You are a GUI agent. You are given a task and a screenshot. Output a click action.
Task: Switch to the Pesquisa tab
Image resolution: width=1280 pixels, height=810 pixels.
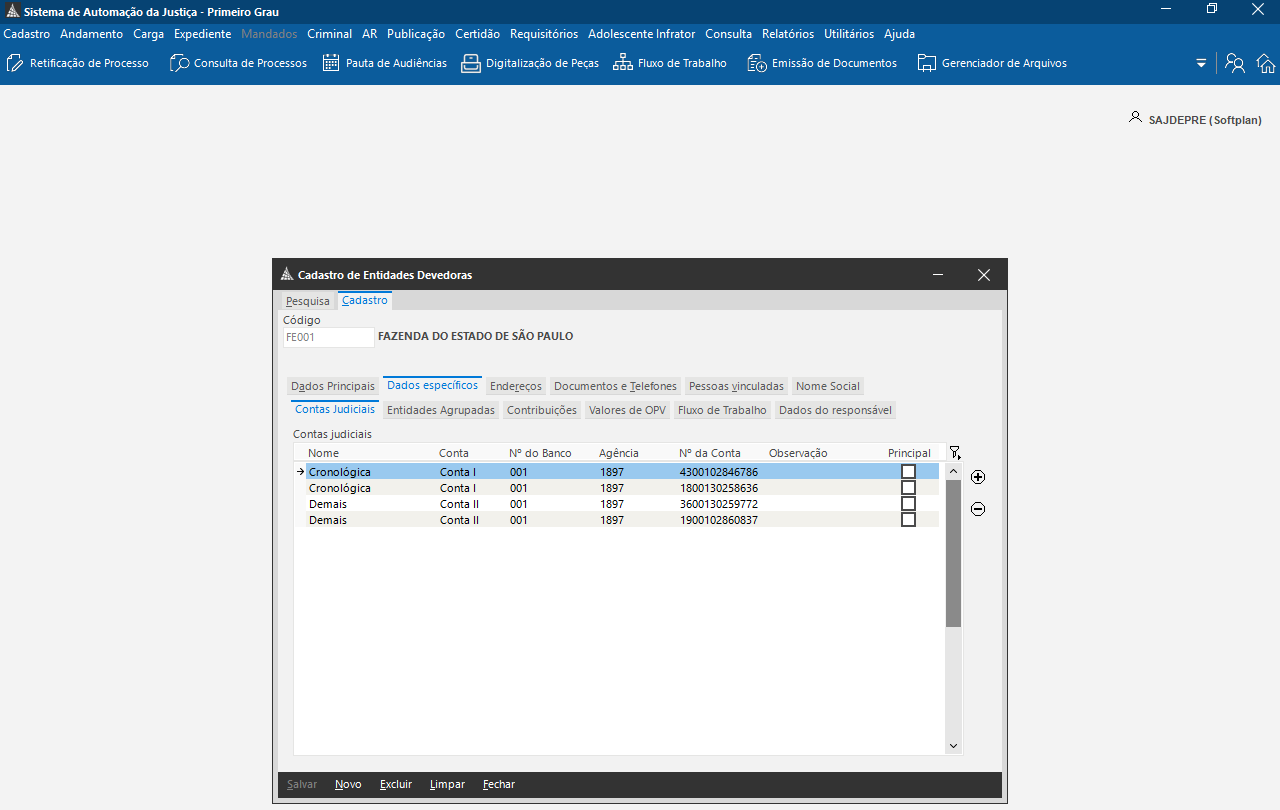[307, 301]
